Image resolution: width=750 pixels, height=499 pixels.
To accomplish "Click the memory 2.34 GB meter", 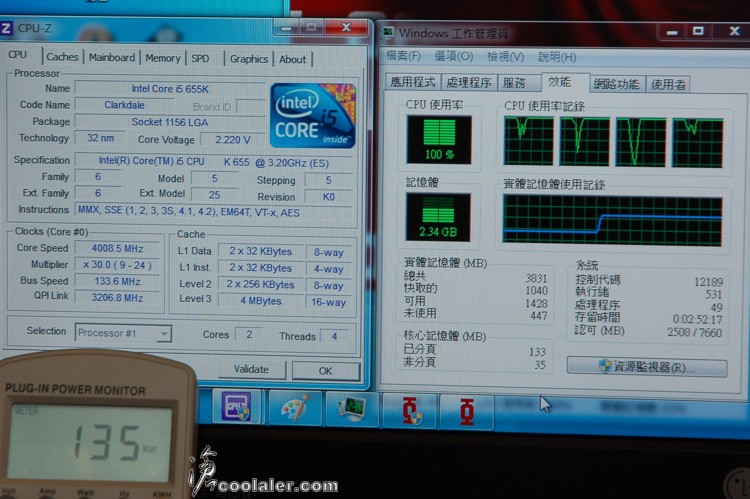I will coord(438,217).
